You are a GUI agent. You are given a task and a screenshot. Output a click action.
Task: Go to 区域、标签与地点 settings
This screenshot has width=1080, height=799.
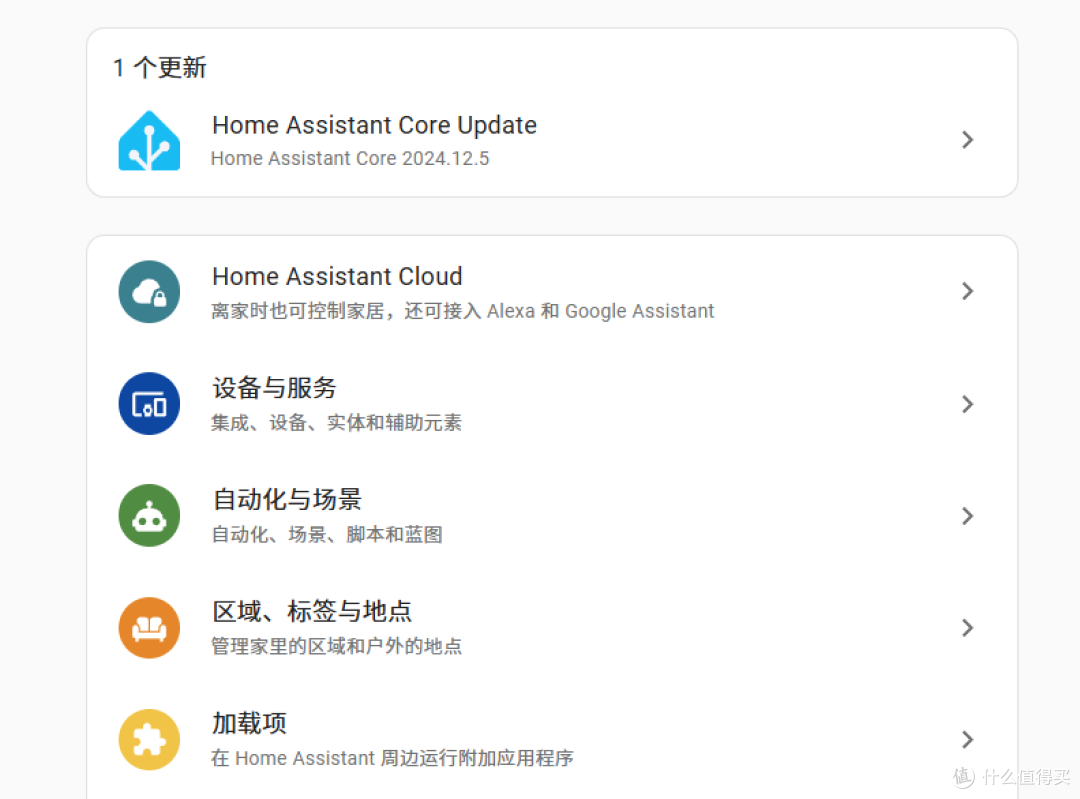(552, 627)
